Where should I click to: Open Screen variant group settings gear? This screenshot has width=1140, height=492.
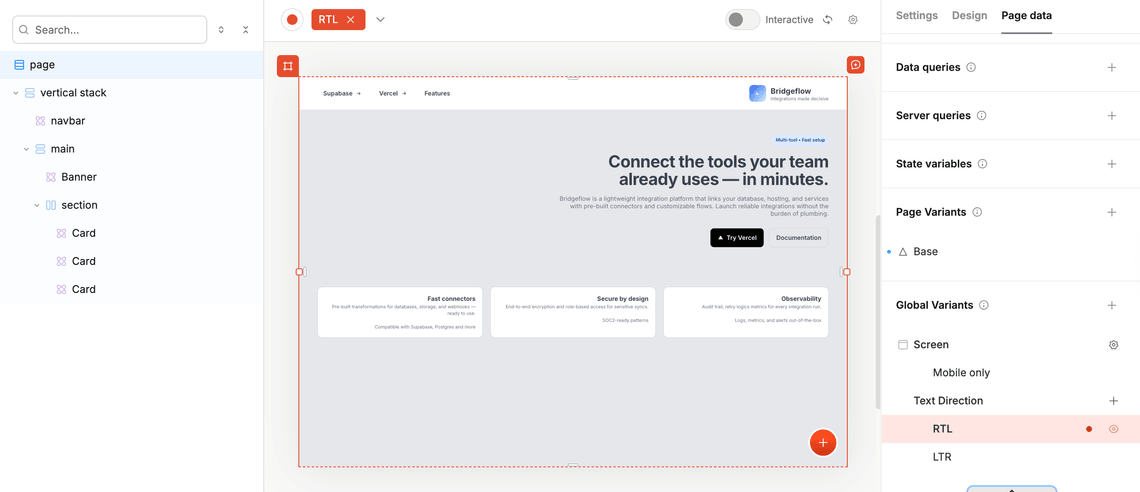(x=1113, y=345)
